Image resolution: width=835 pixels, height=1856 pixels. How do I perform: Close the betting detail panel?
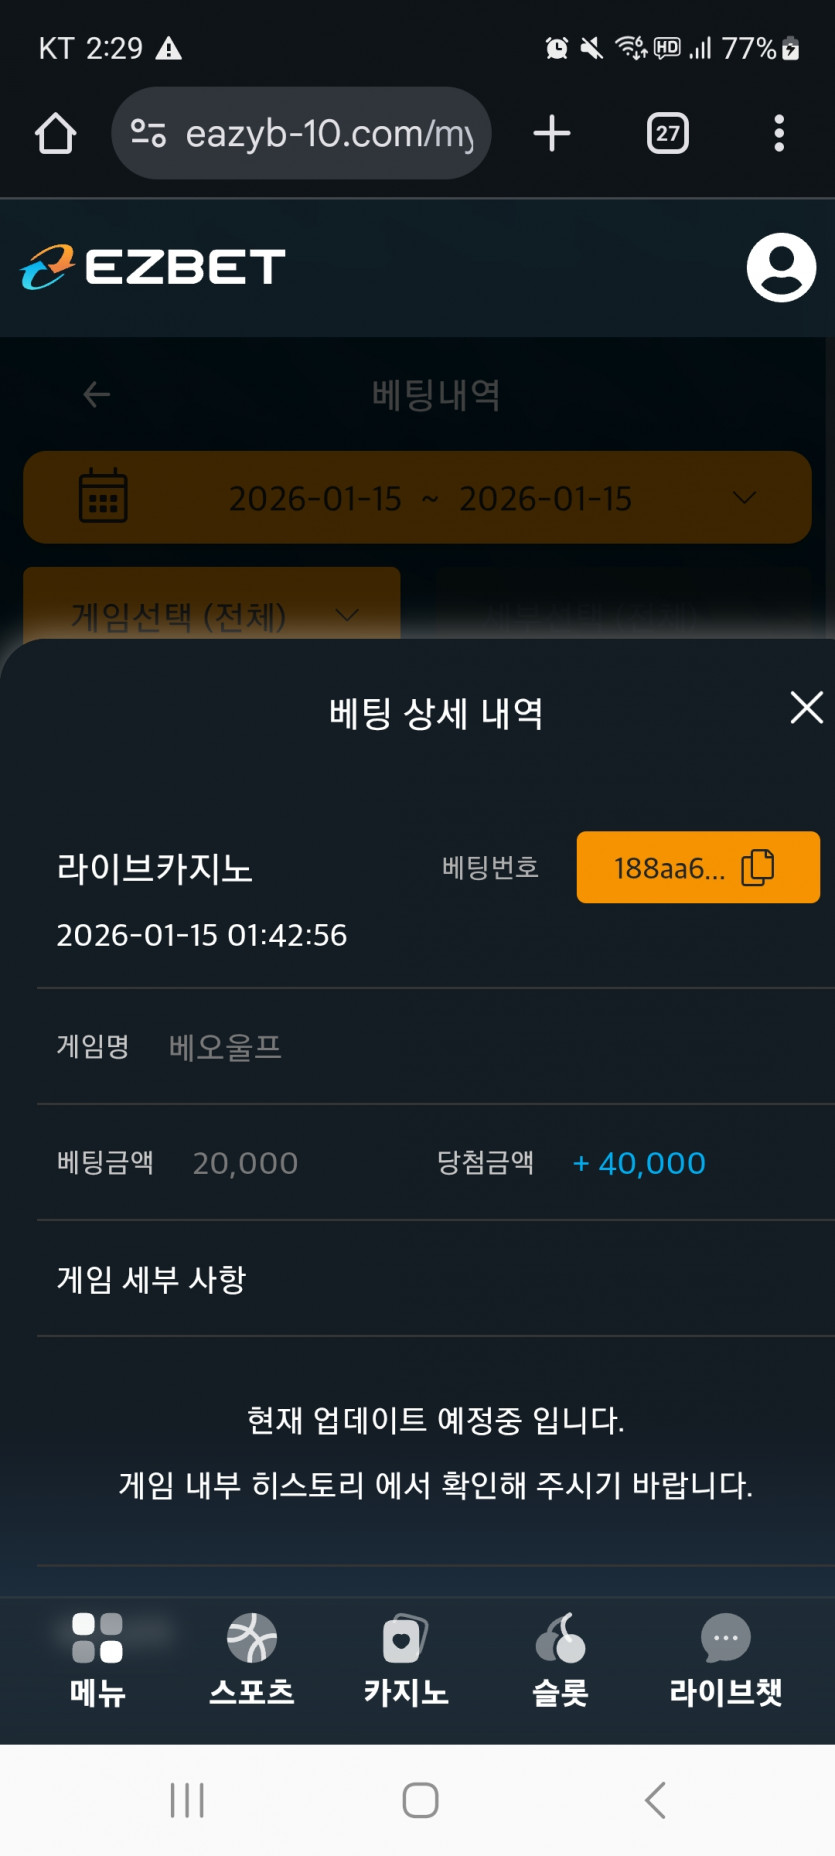(806, 708)
